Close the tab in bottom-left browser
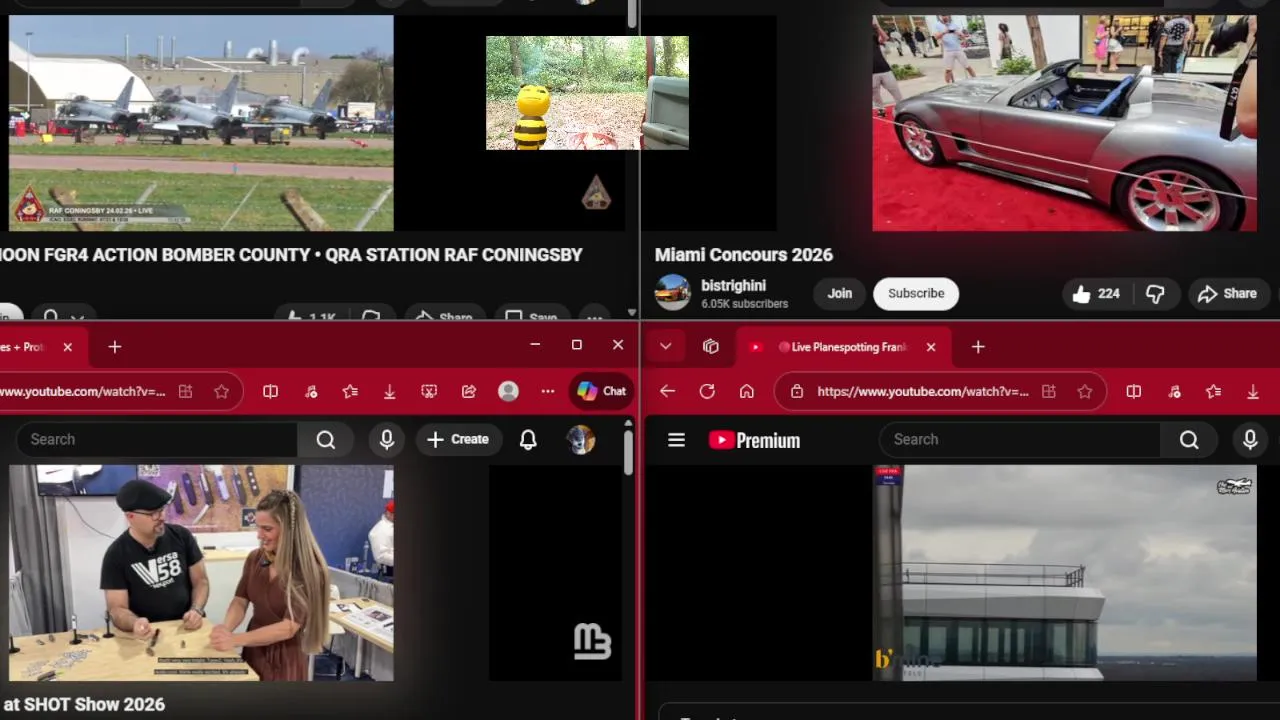This screenshot has height=720, width=1280. pos(67,347)
